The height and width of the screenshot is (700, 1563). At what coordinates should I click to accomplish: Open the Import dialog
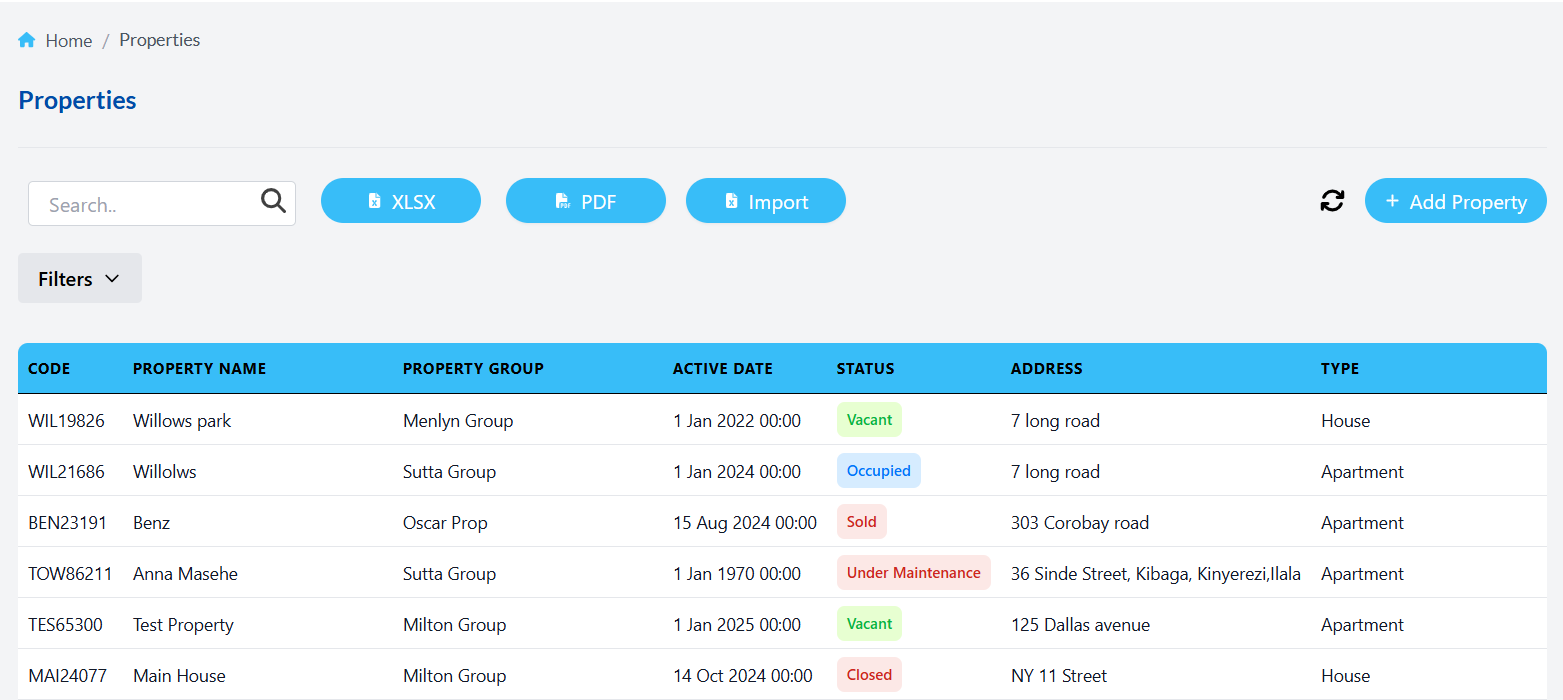point(766,201)
